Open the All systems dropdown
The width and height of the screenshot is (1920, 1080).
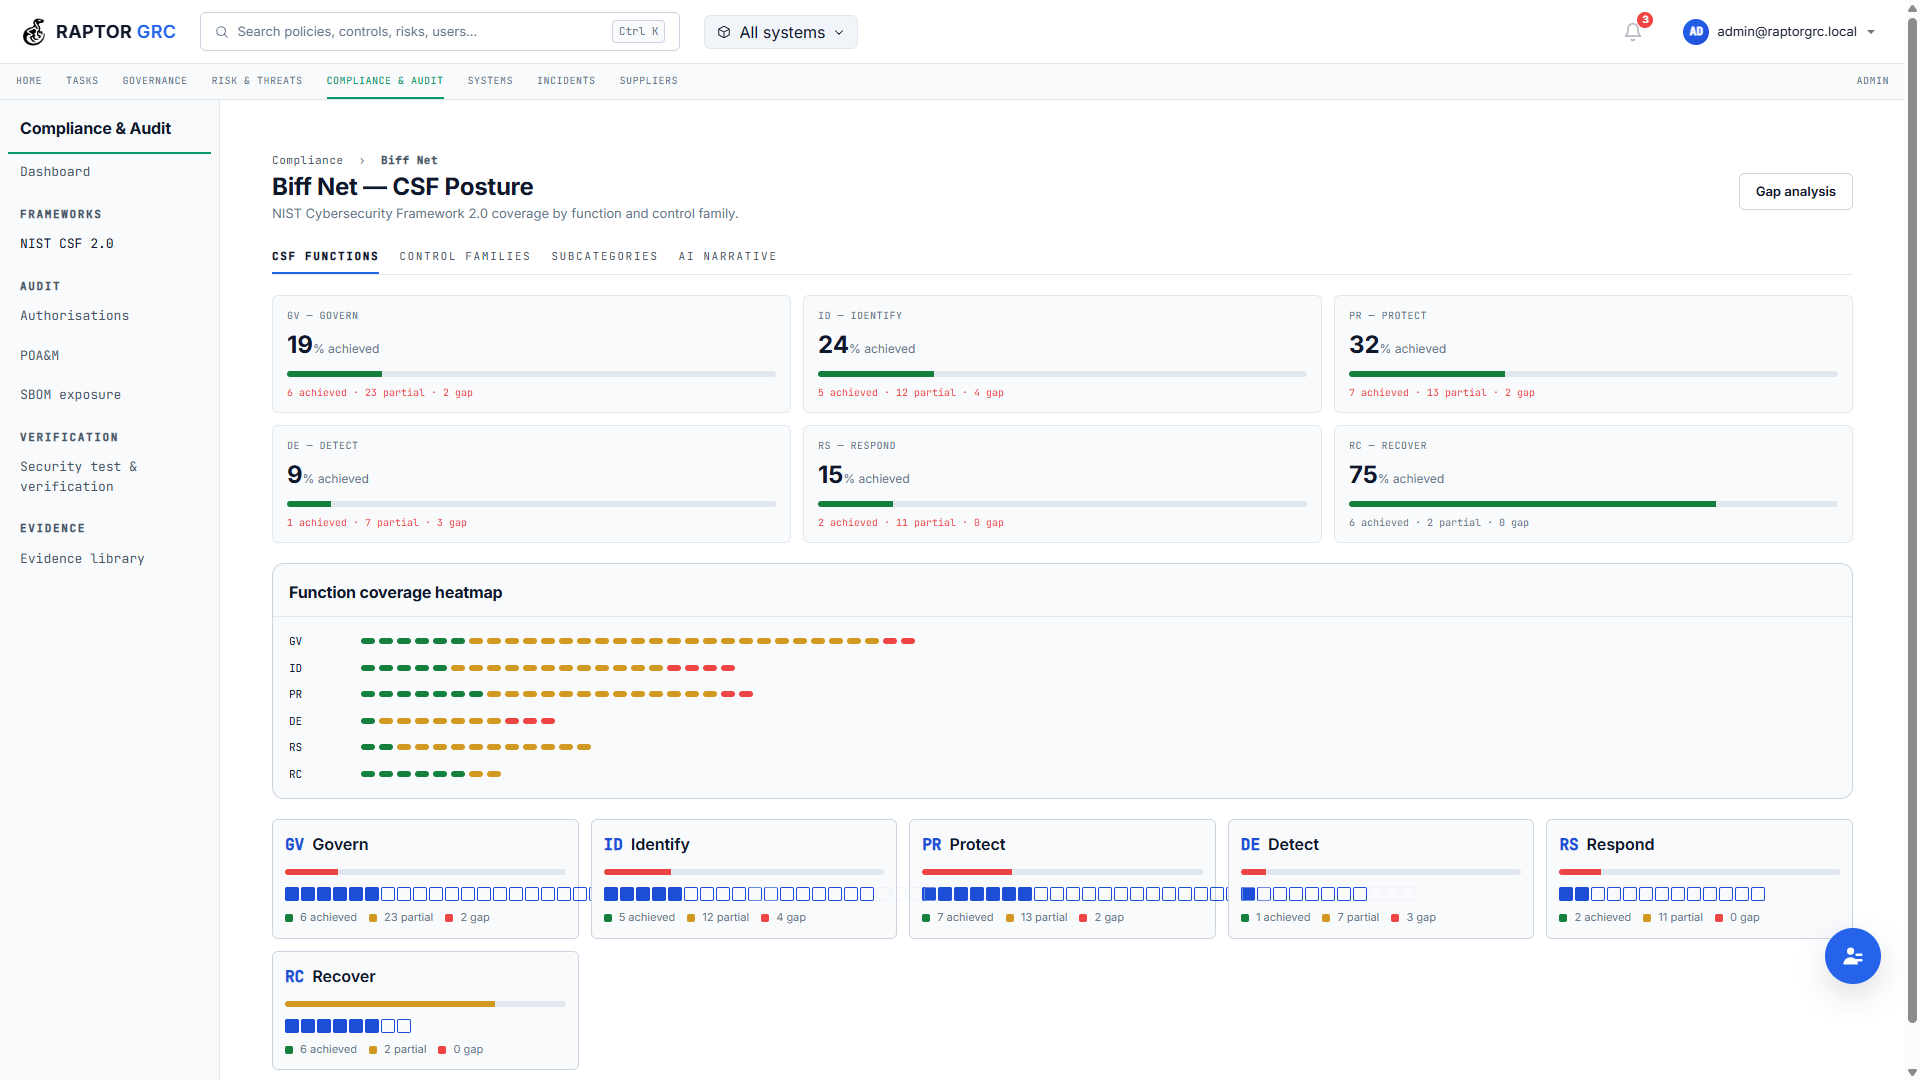[x=780, y=32]
